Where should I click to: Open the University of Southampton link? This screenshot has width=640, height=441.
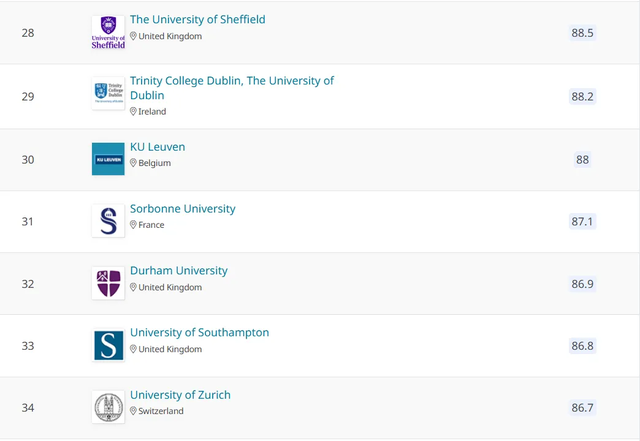pos(199,333)
